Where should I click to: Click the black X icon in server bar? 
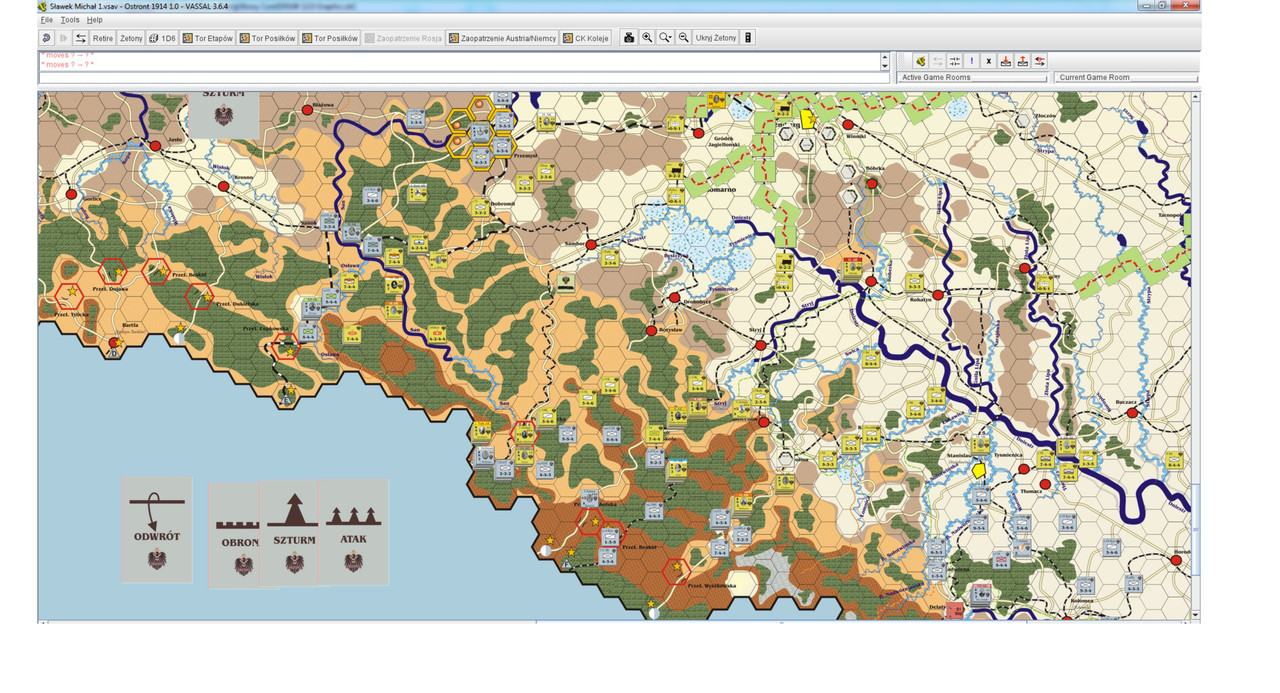(x=989, y=61)
